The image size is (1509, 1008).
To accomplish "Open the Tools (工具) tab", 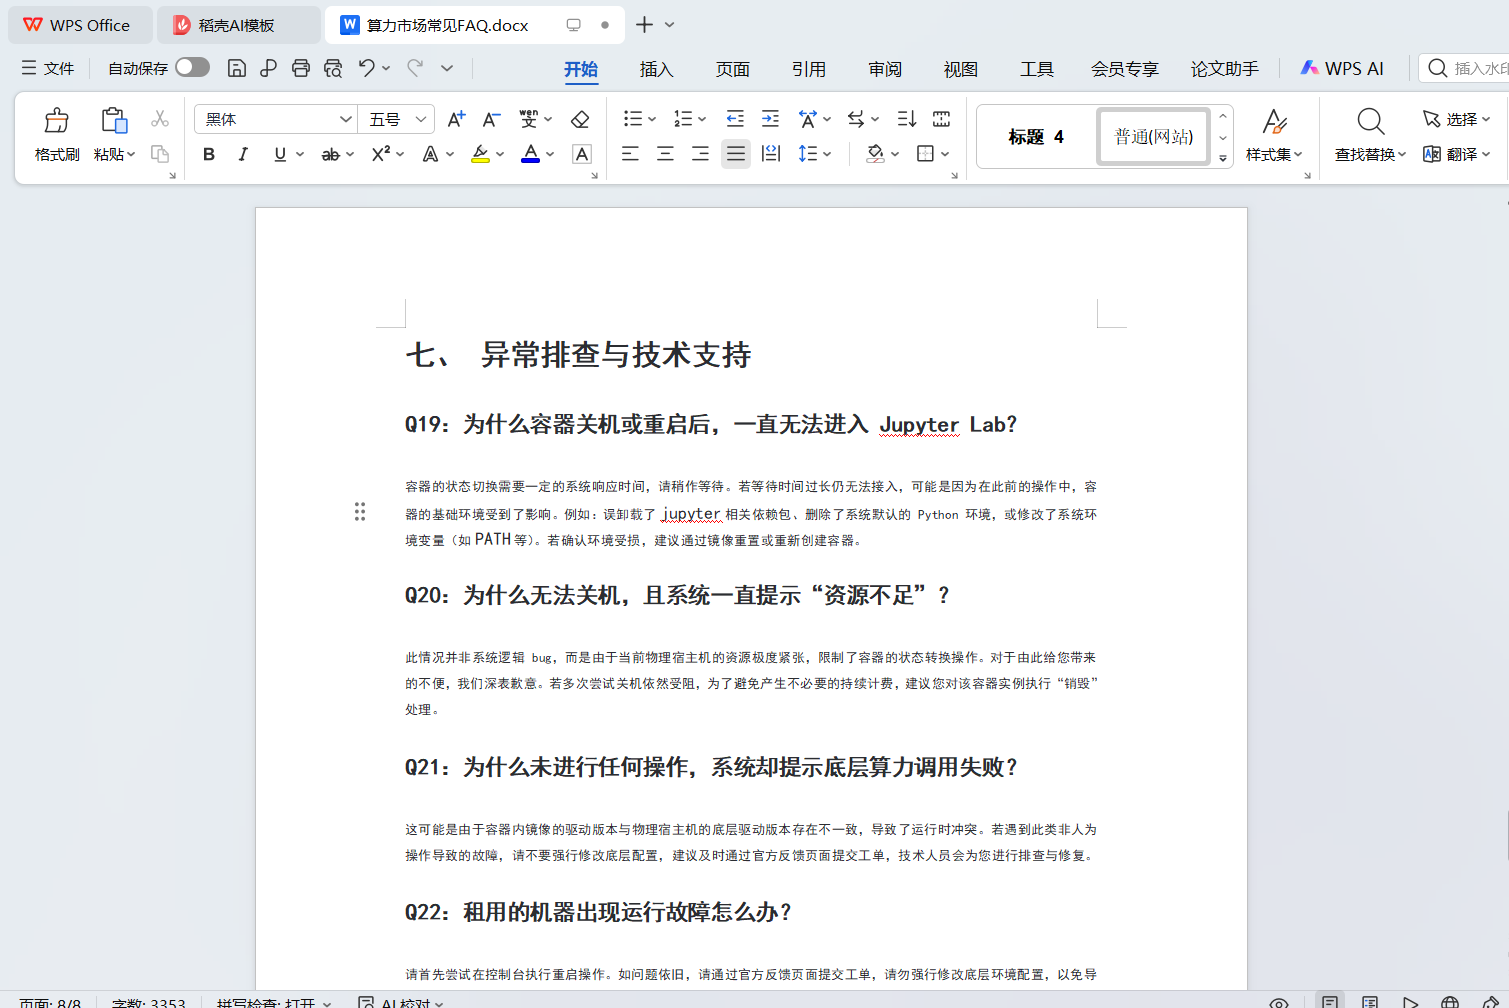I will click(1036, 69).
